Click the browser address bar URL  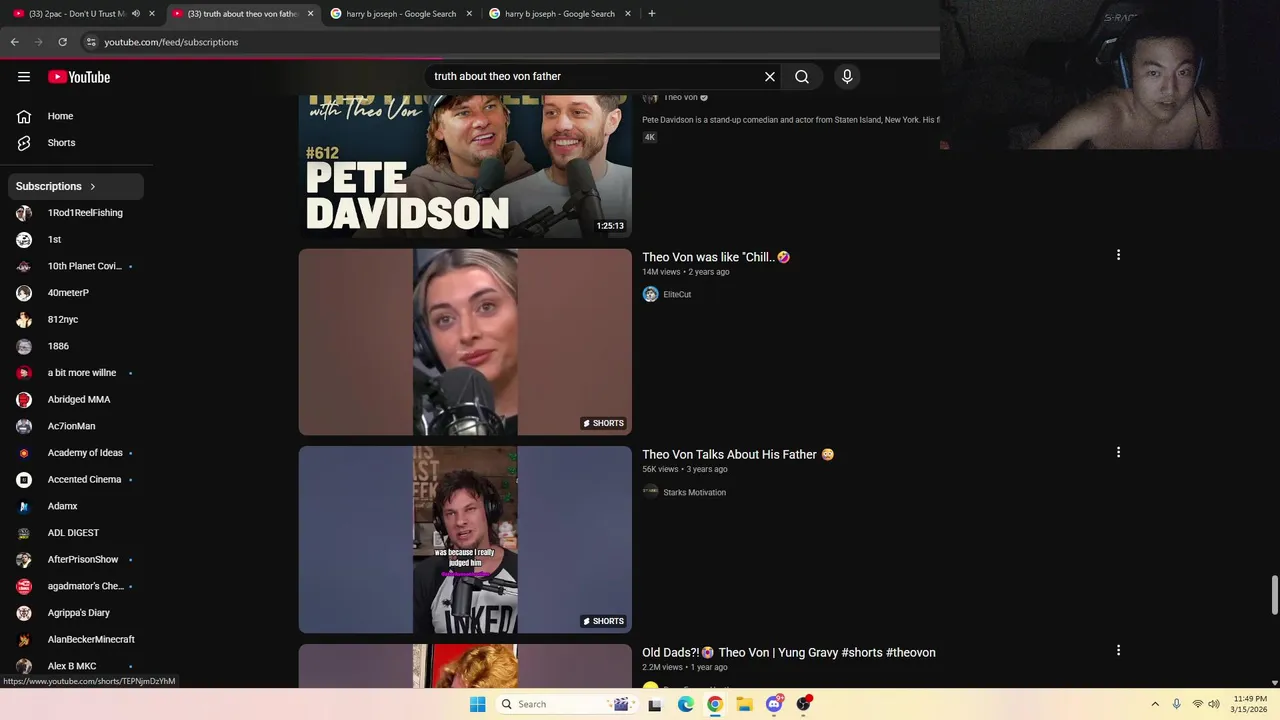[171, 42]
